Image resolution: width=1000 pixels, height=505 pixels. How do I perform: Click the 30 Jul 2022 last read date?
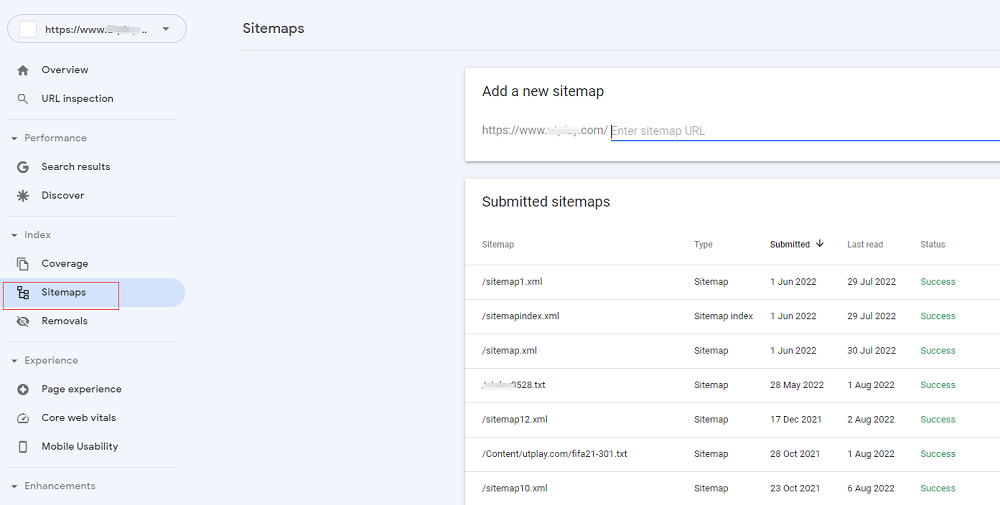click(x=871, y=351)
